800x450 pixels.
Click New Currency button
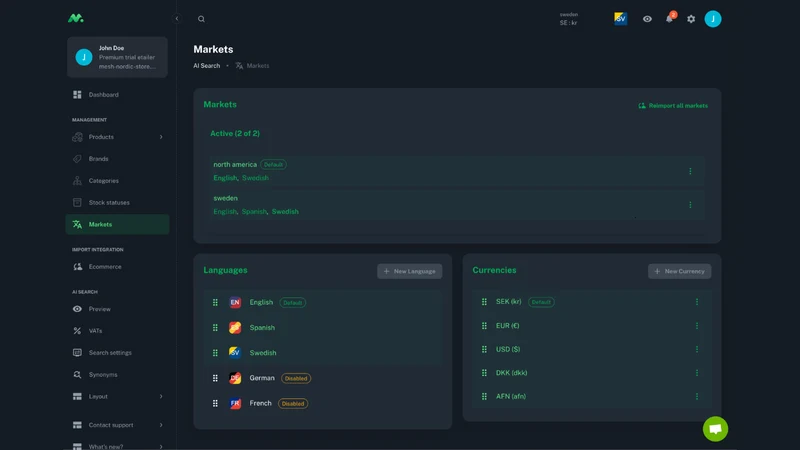(680, 271)
